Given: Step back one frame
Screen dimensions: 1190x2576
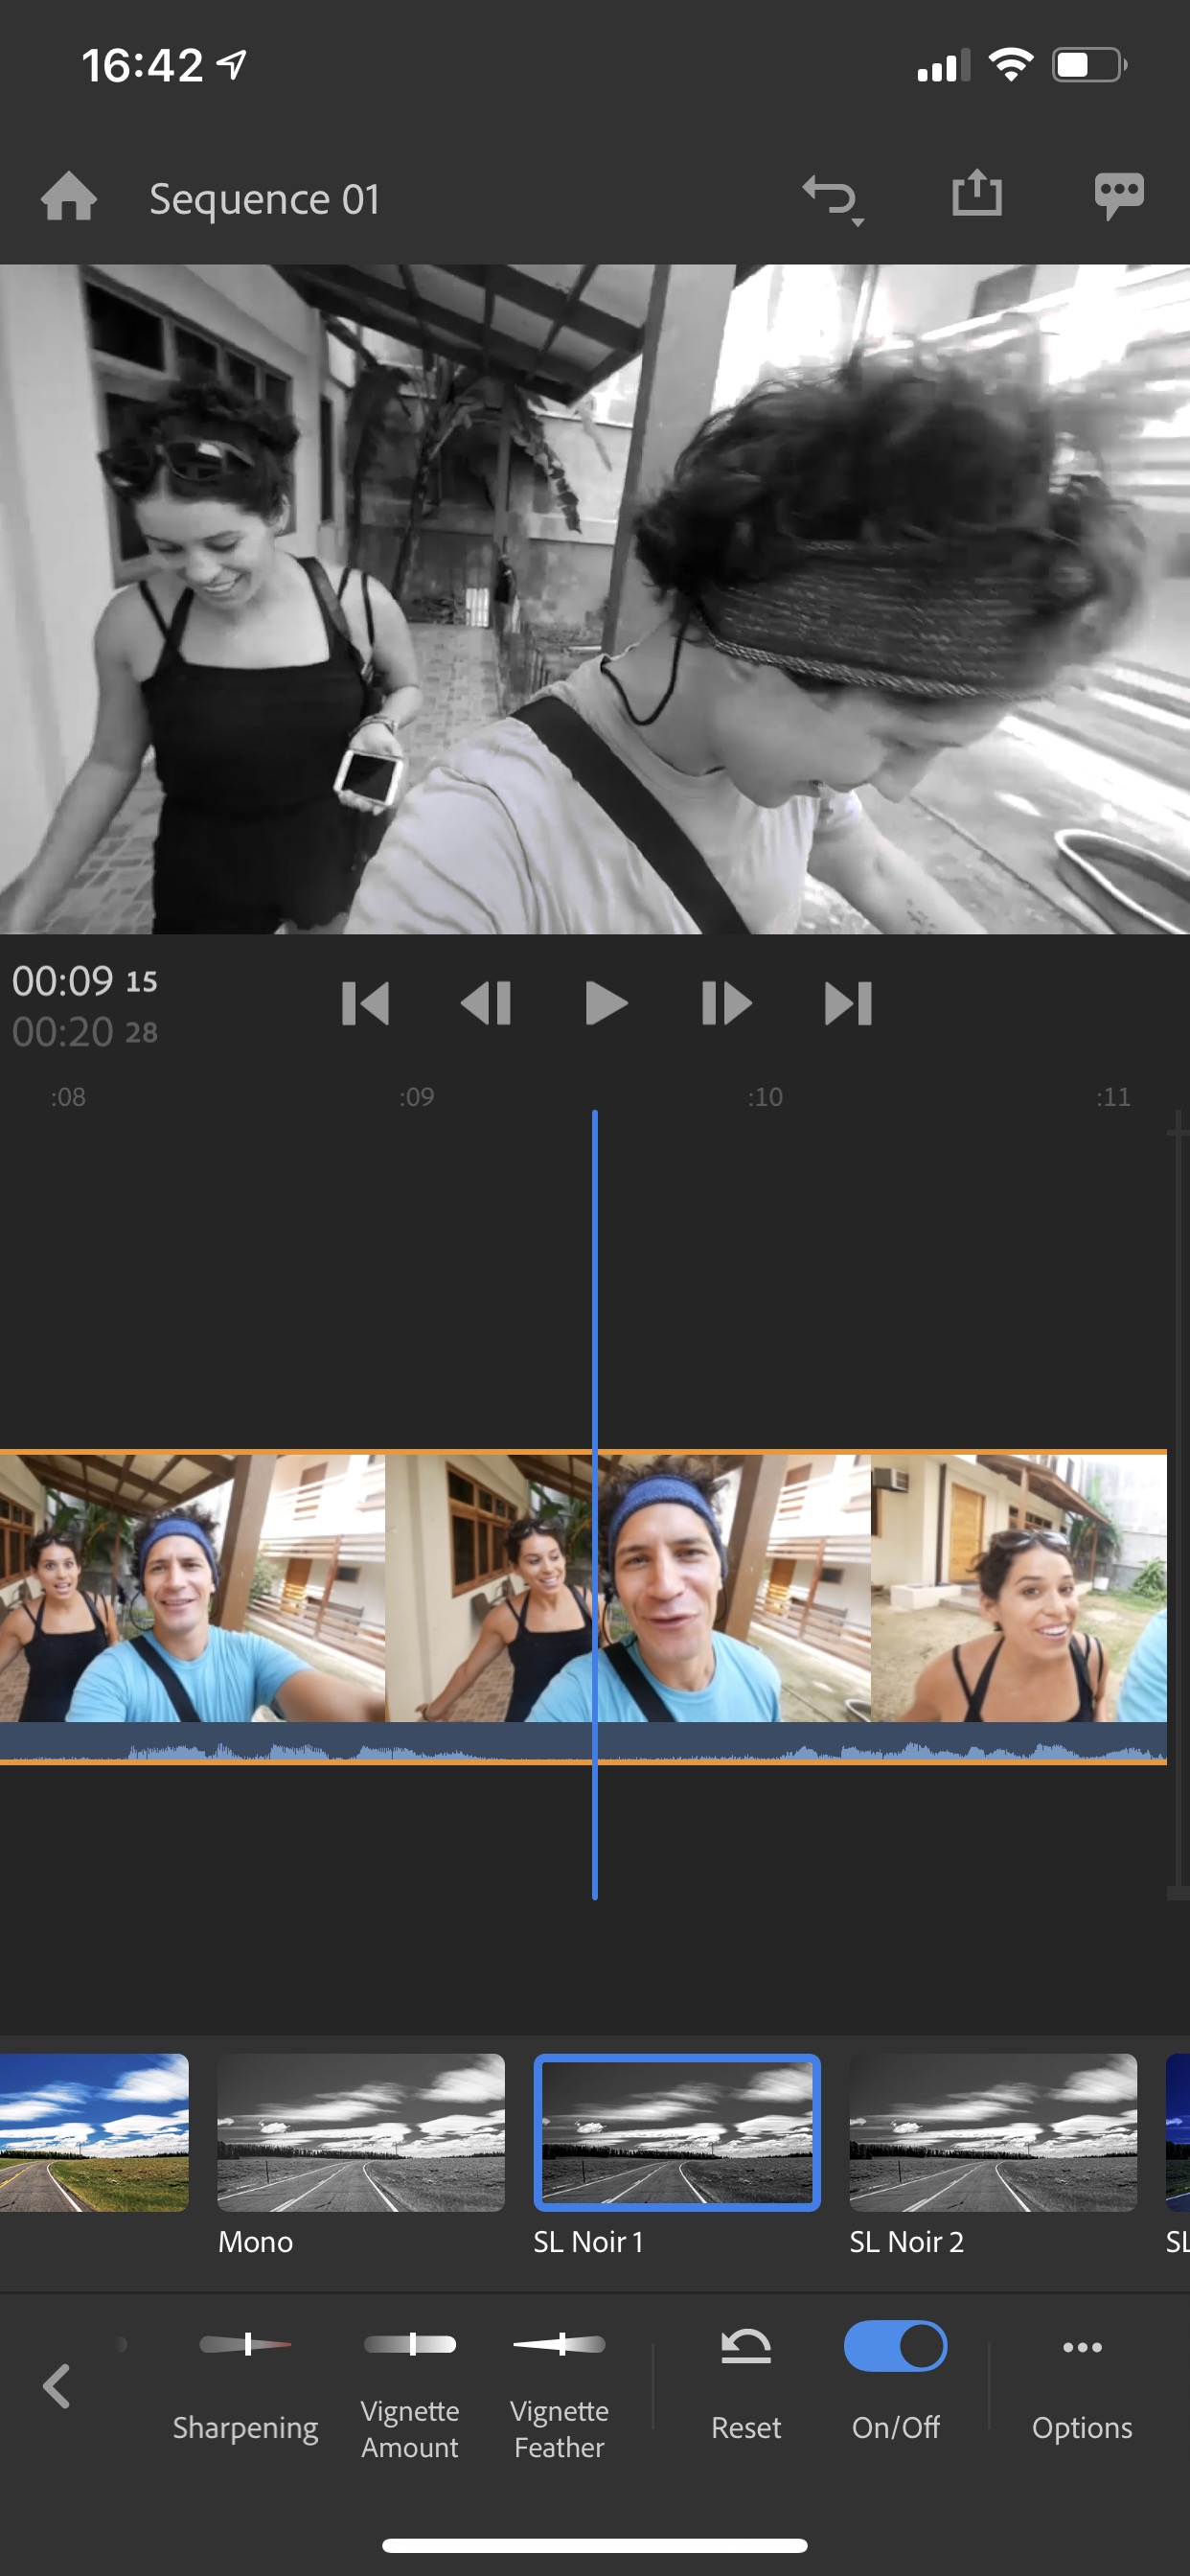Looking at the screenshot, I should coord(486,1003).
